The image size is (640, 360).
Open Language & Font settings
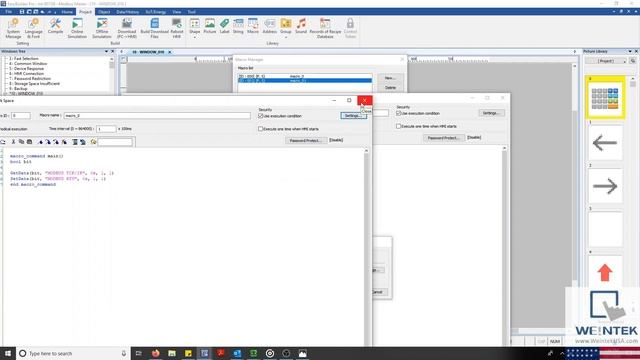point(33,28)
